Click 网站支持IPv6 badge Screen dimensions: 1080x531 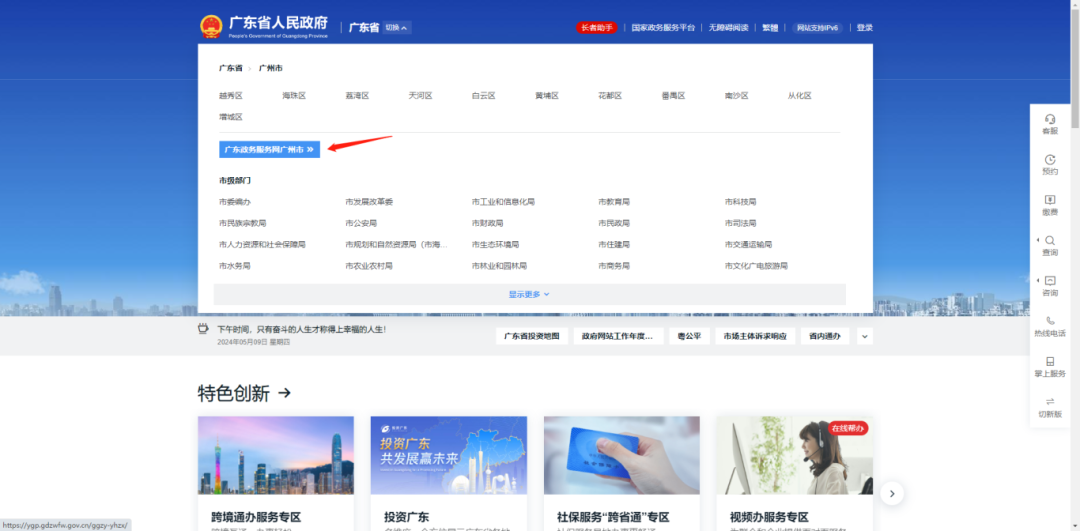point(817,28)
